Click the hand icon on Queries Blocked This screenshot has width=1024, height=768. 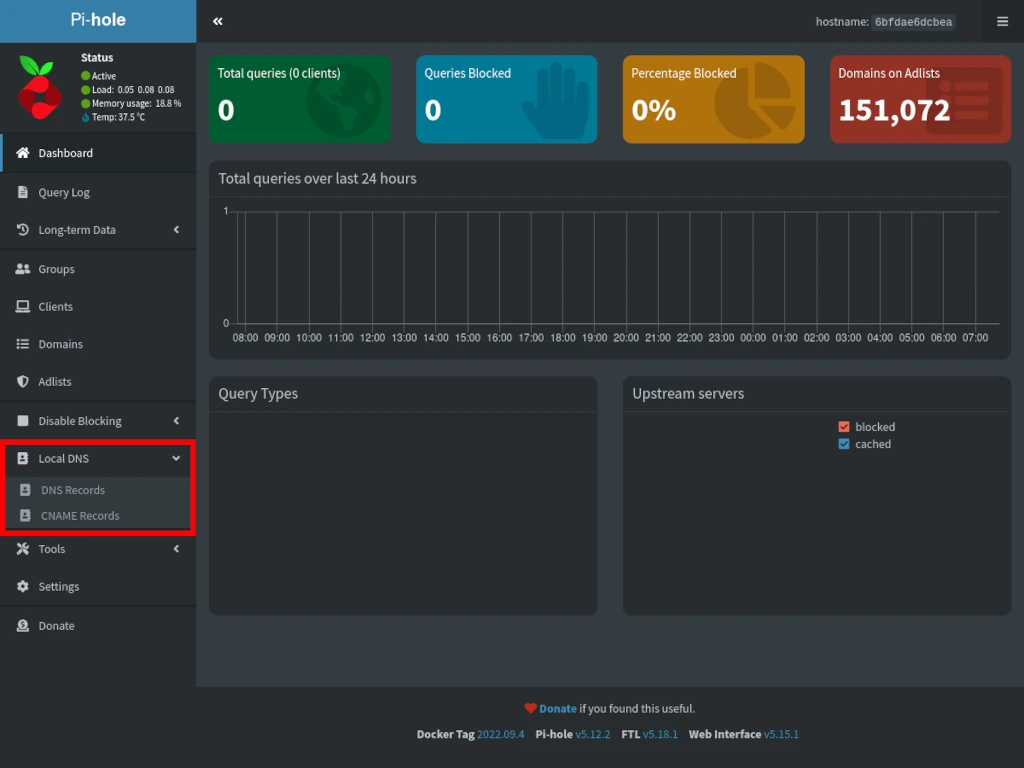click(556, 101)
